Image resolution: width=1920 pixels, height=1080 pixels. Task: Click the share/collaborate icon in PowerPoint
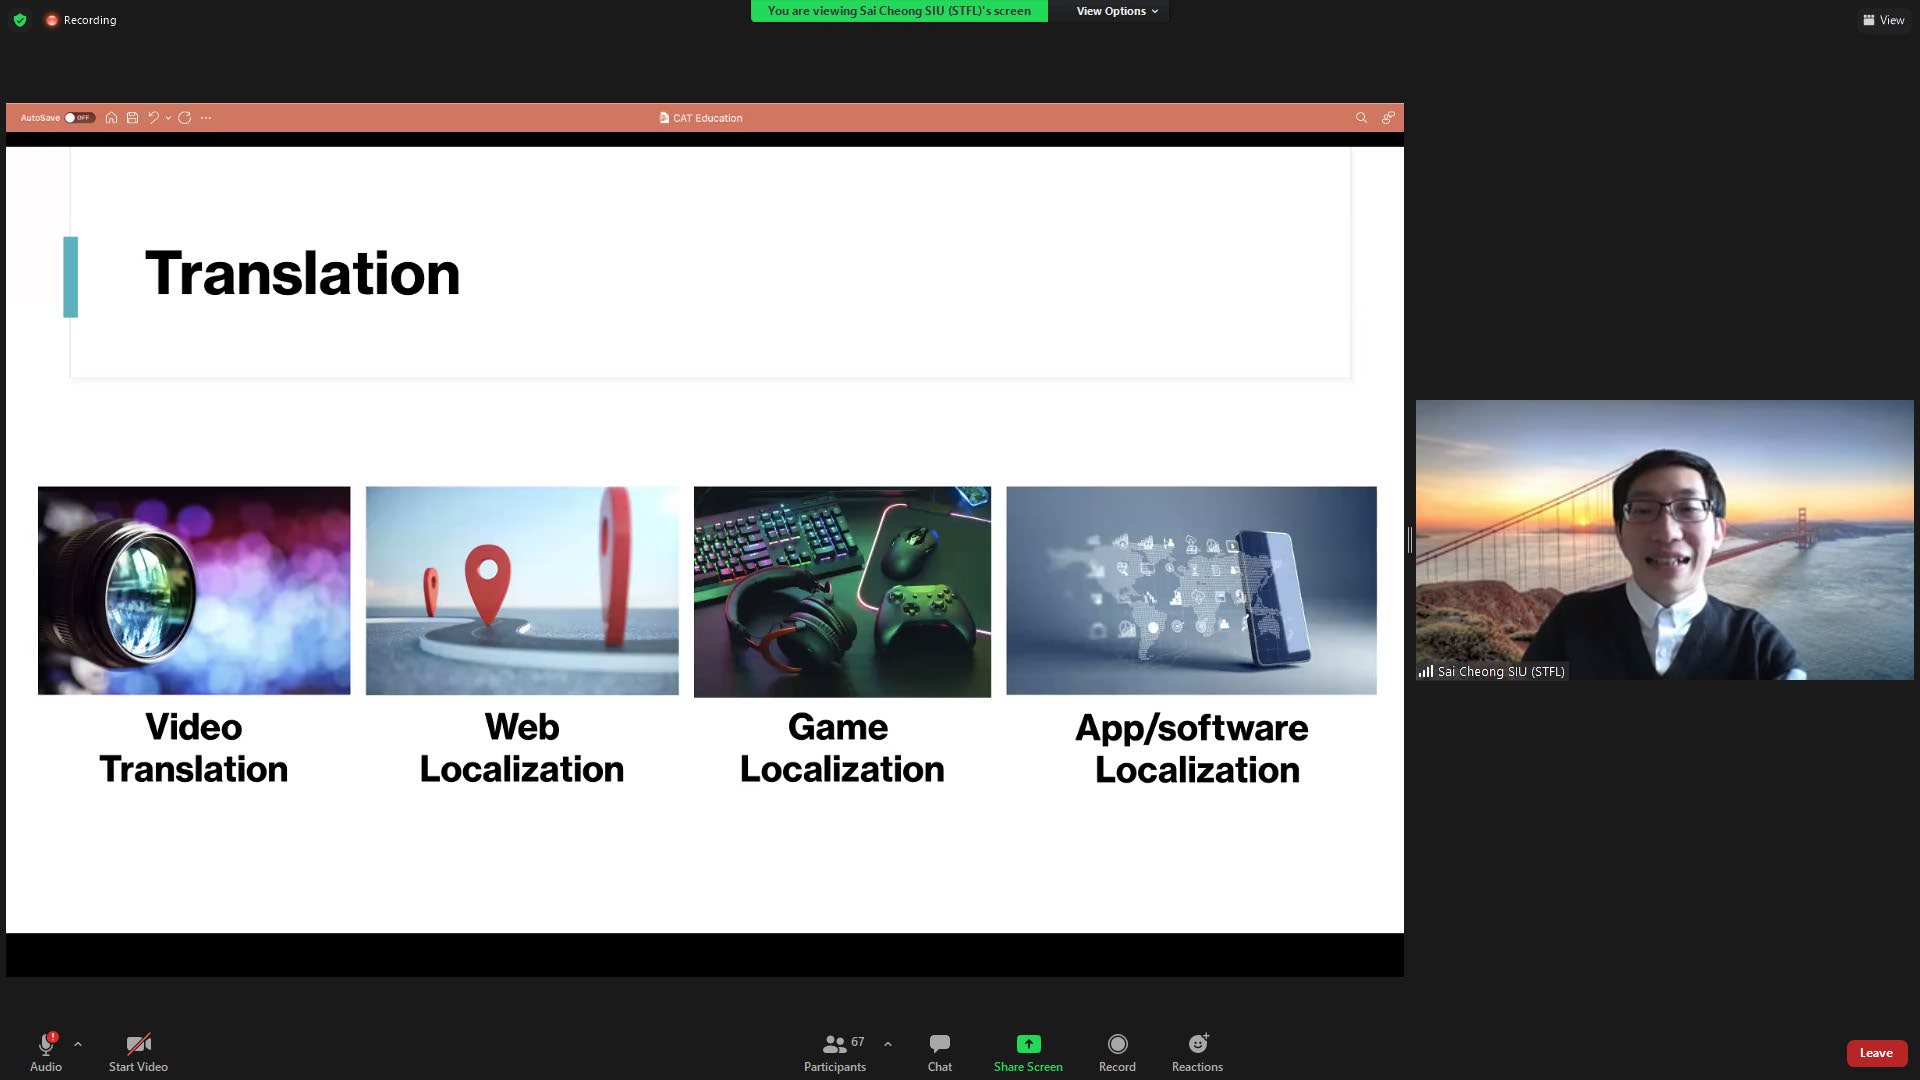tap(1388, 118)
